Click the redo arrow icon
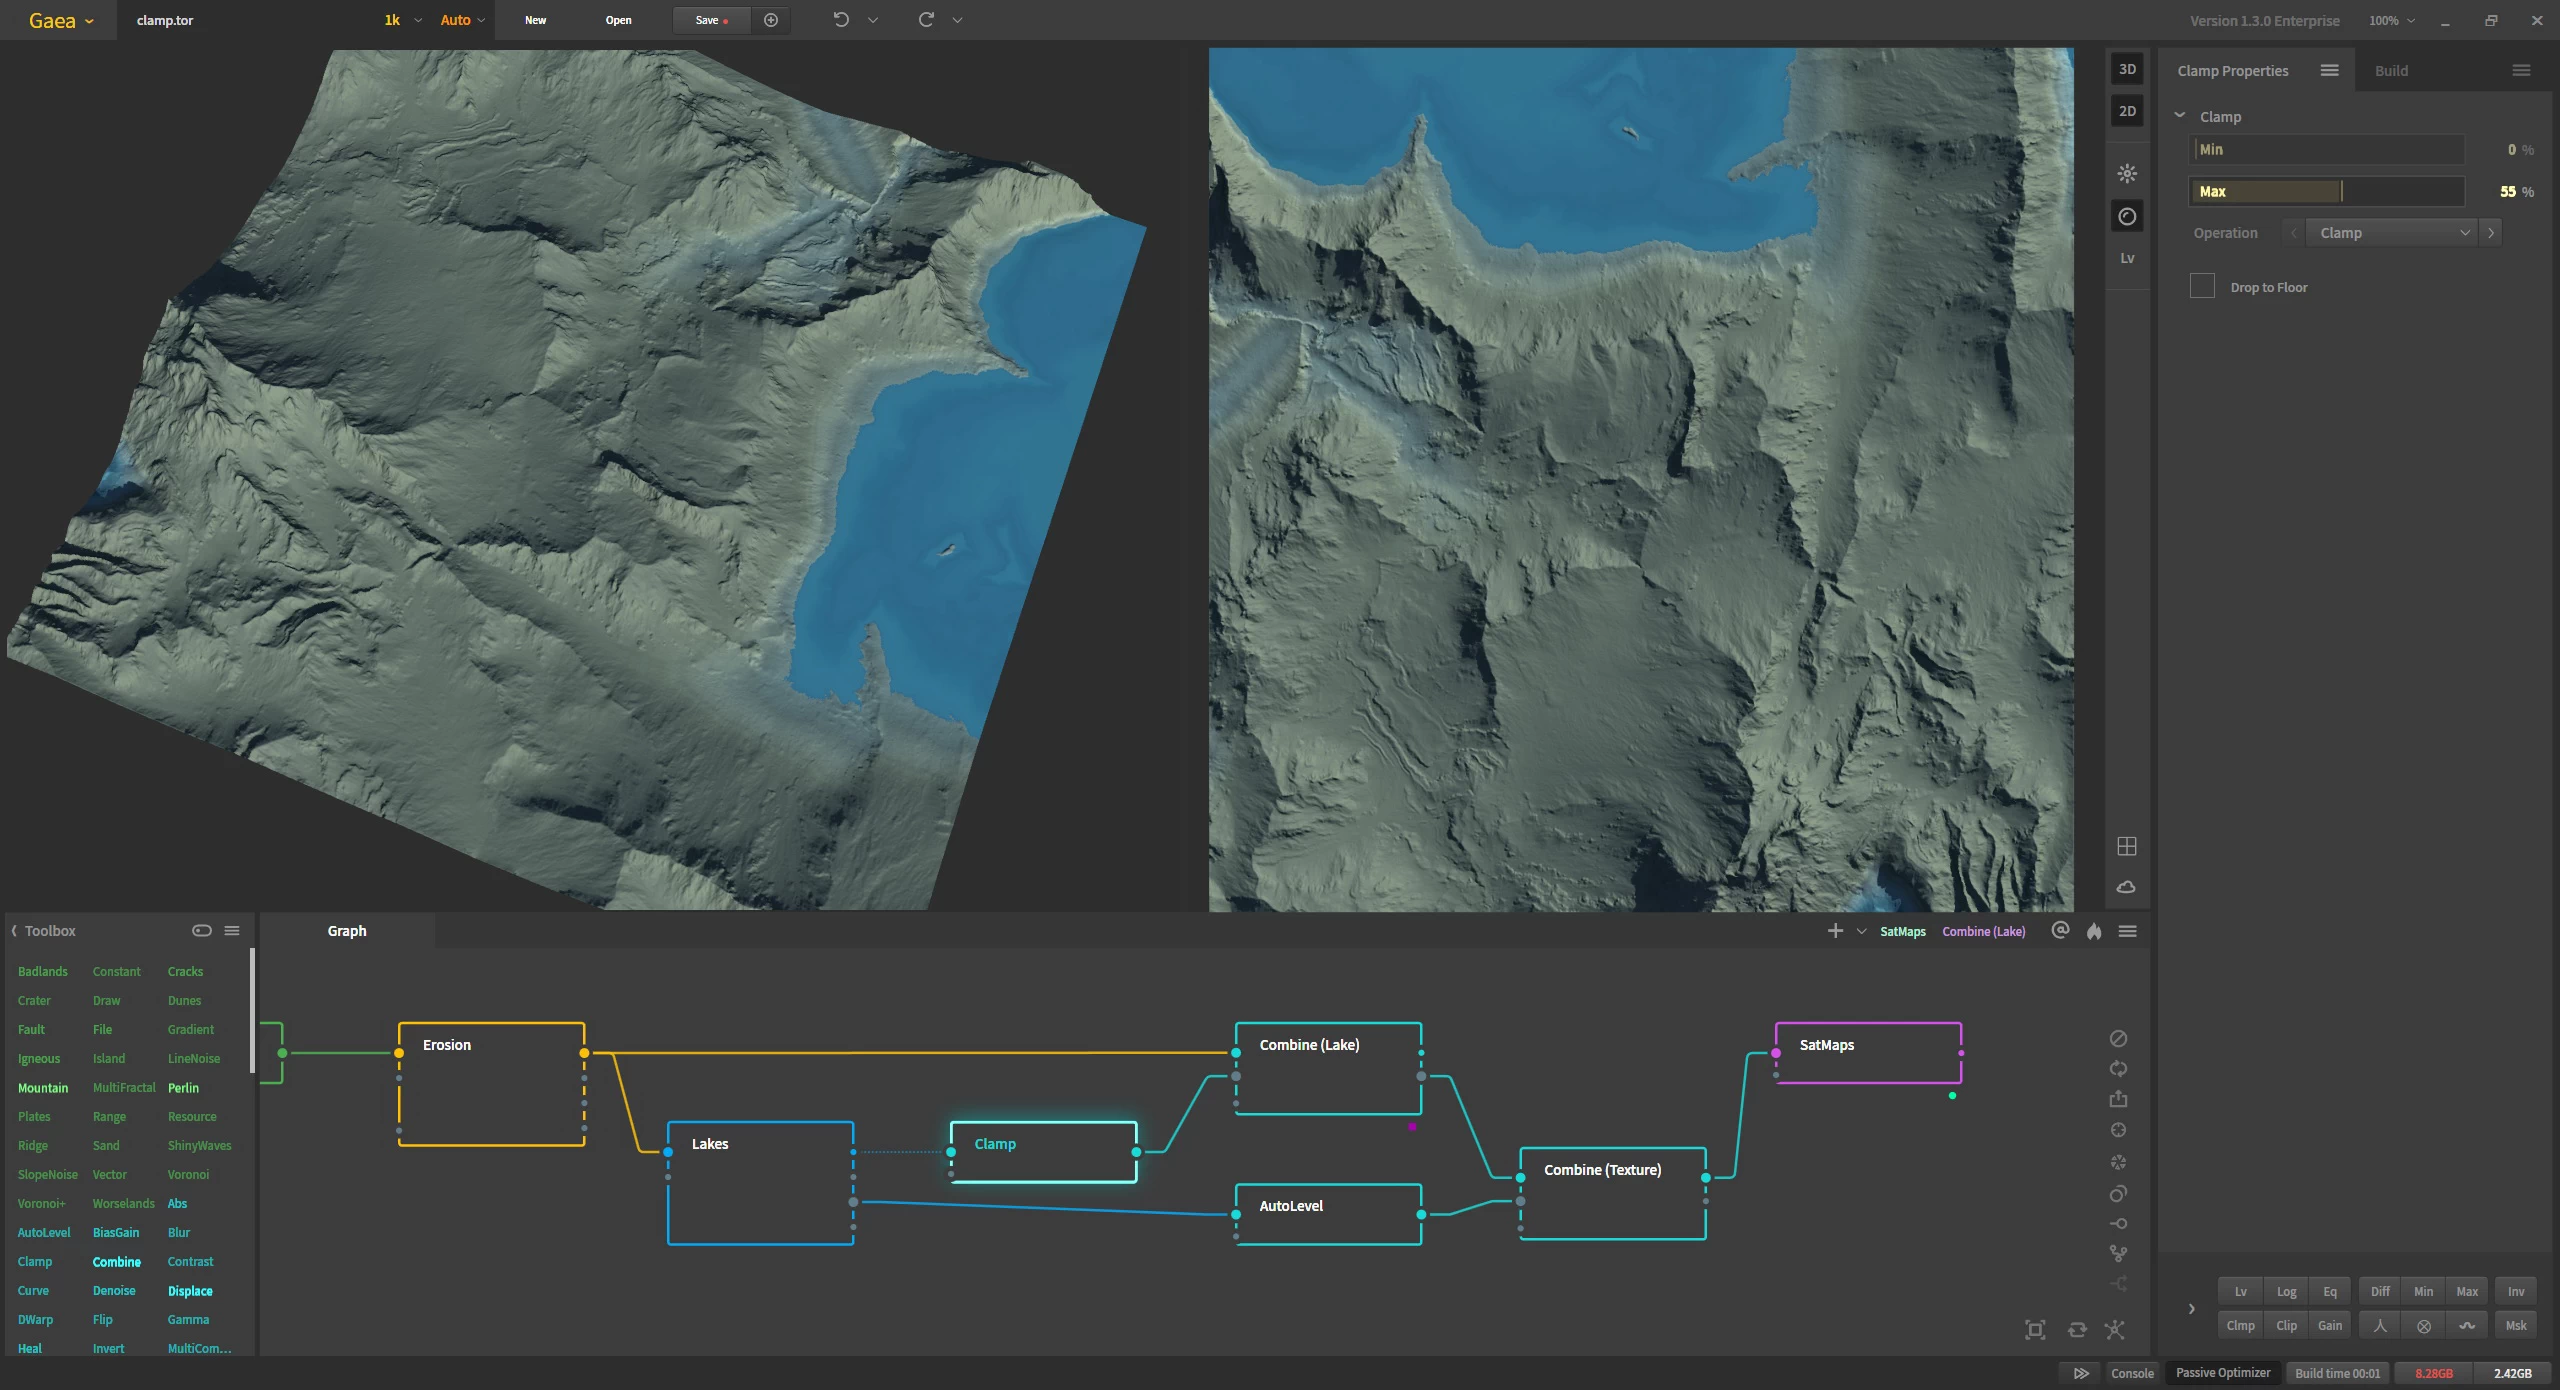Viewport: 2560px width, 1390px height. coord(926,20)
